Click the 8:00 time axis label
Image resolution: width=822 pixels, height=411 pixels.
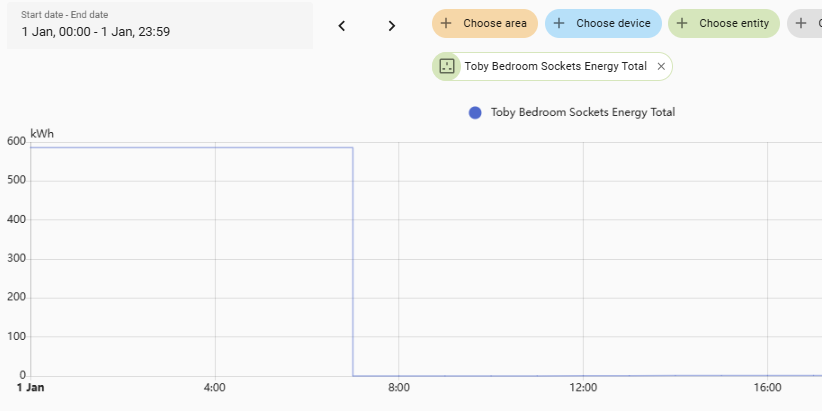[398, 387]
